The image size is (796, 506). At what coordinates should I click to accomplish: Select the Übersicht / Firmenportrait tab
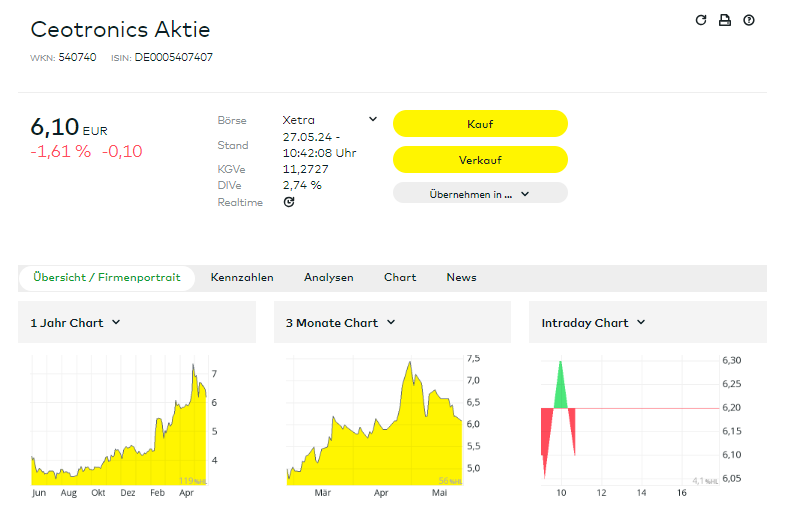[107, 278]
